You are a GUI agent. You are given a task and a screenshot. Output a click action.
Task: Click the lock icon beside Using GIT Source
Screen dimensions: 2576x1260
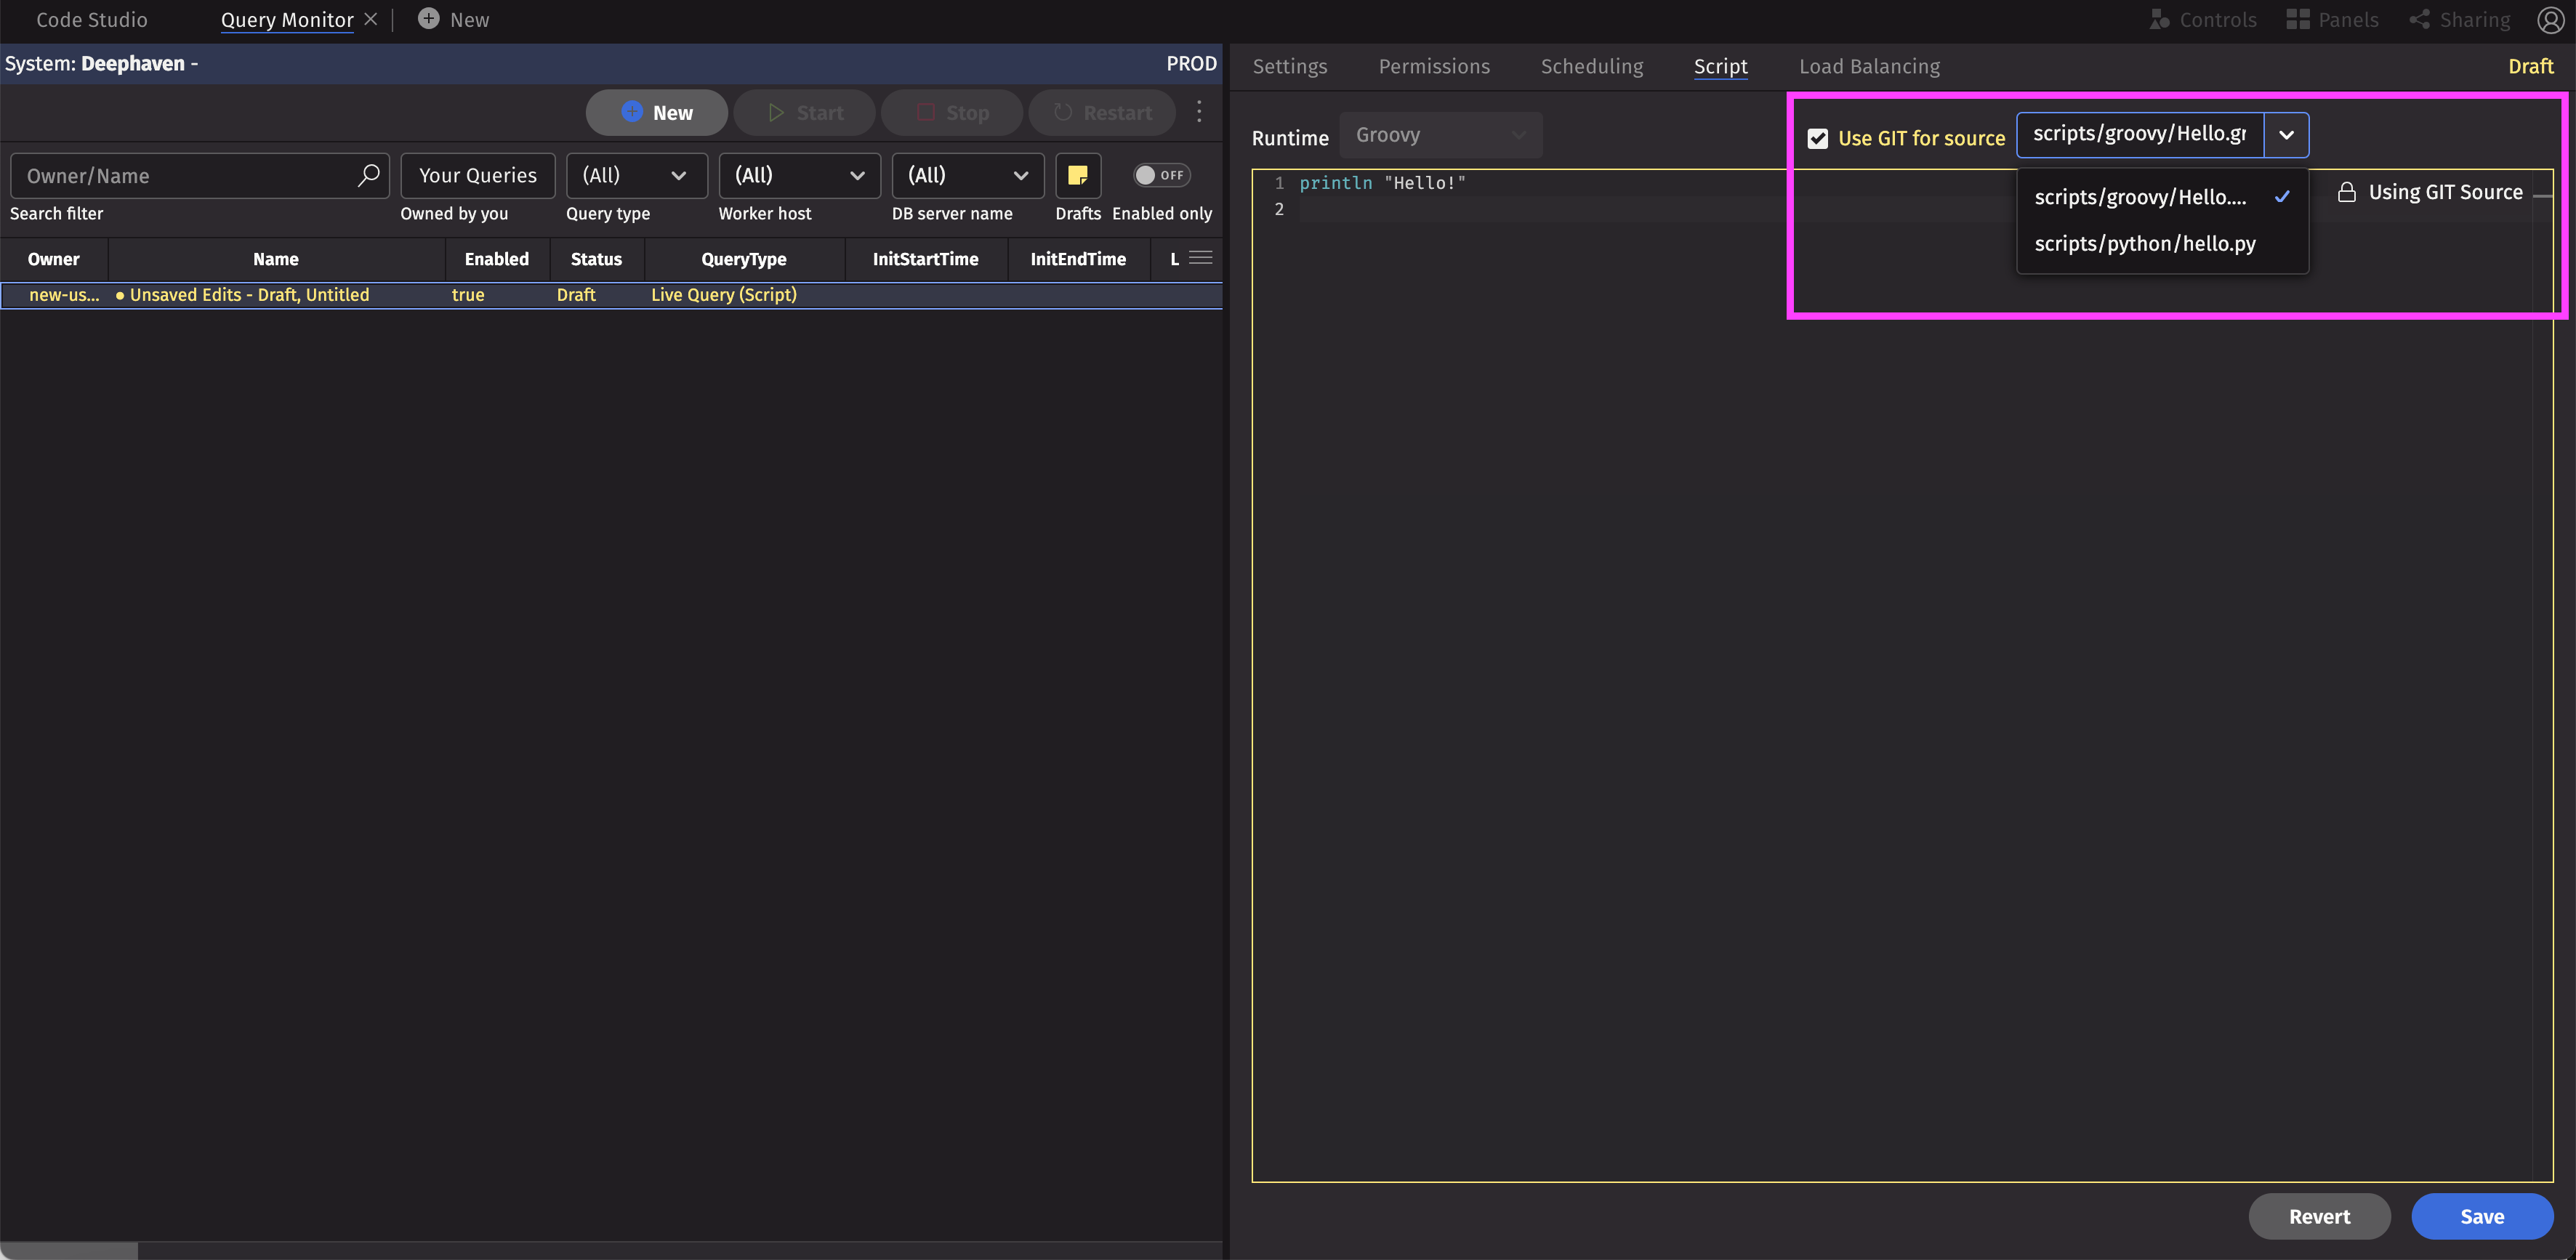[2346, 192]
